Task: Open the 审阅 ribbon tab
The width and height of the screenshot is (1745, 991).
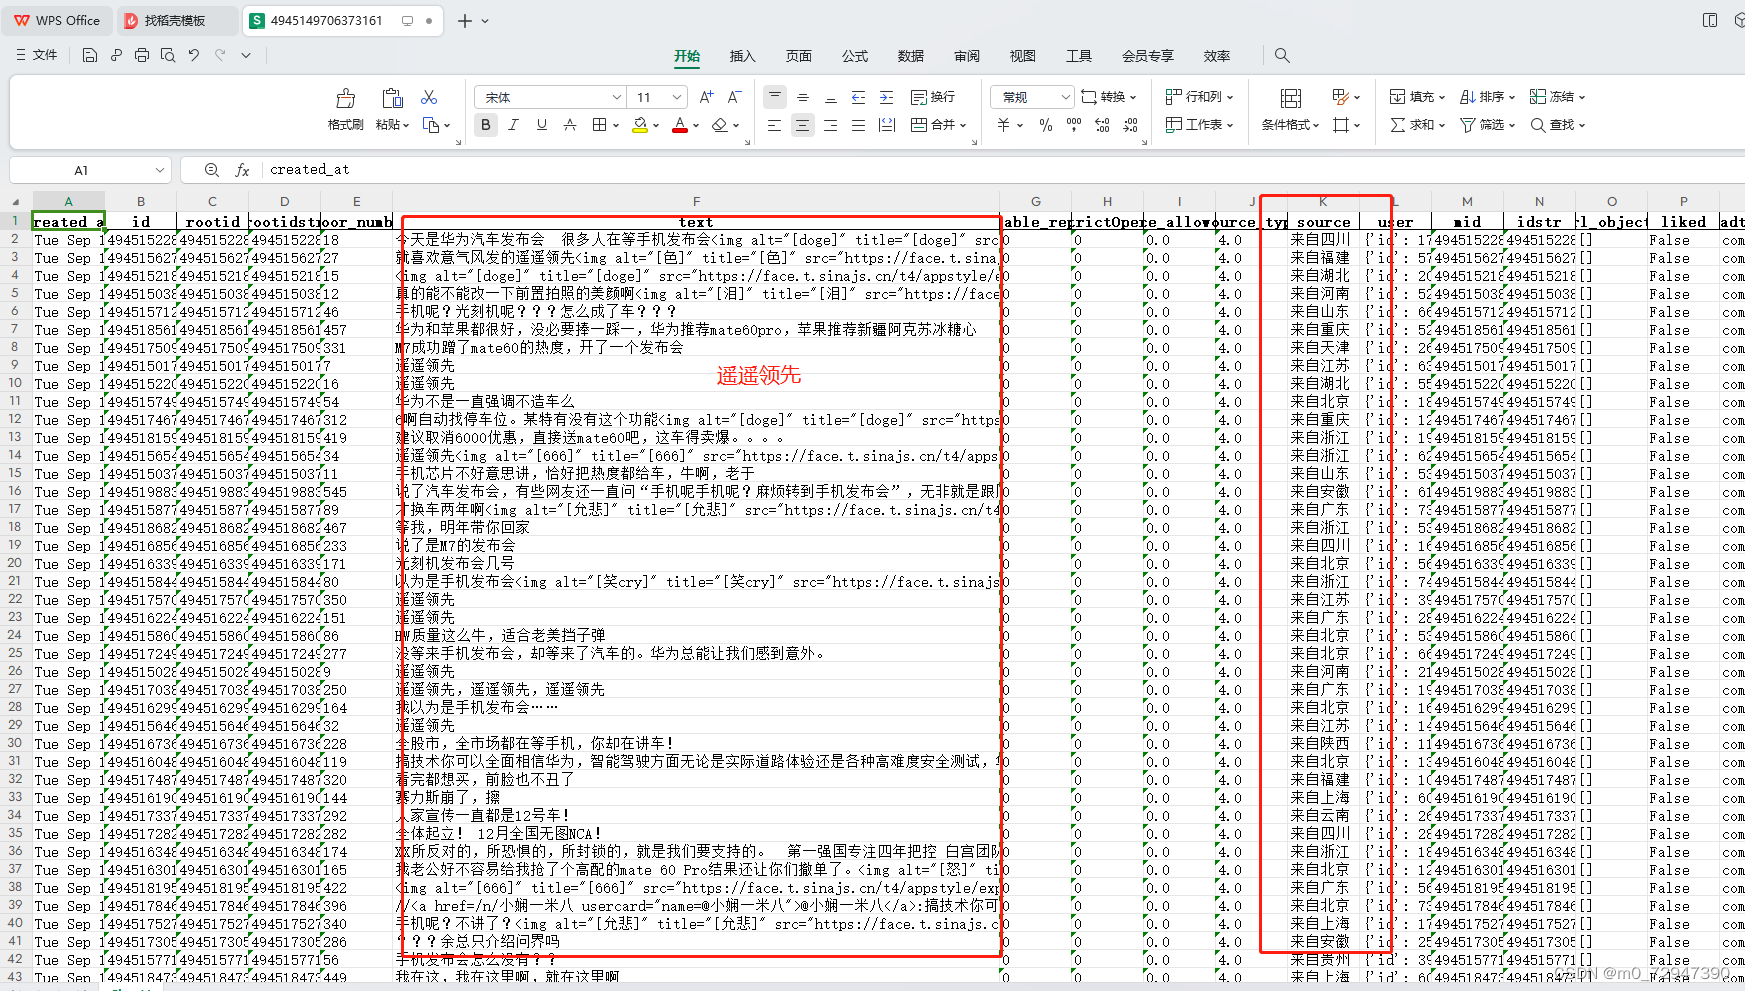Action: click(966, 56)
